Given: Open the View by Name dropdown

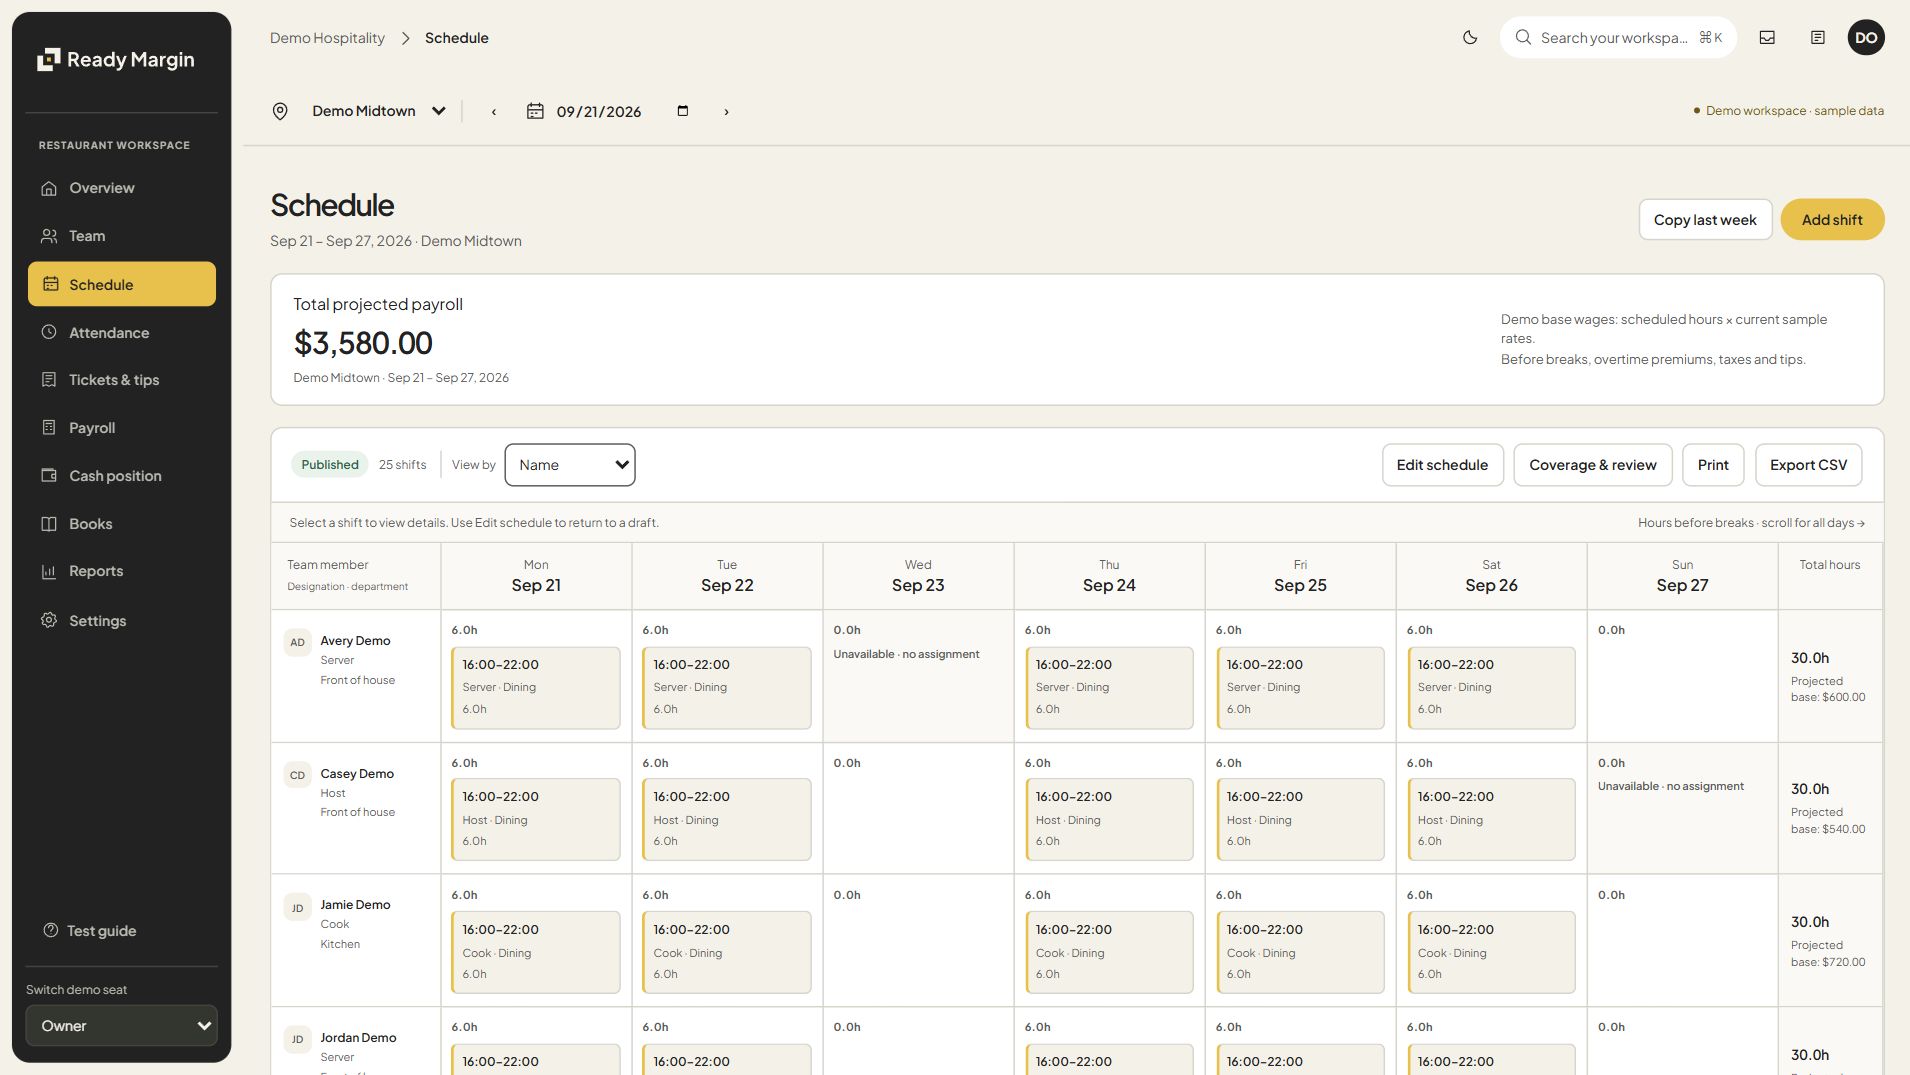Looking at the screenshot, I should pyautogui.click(x=570, y=465).
